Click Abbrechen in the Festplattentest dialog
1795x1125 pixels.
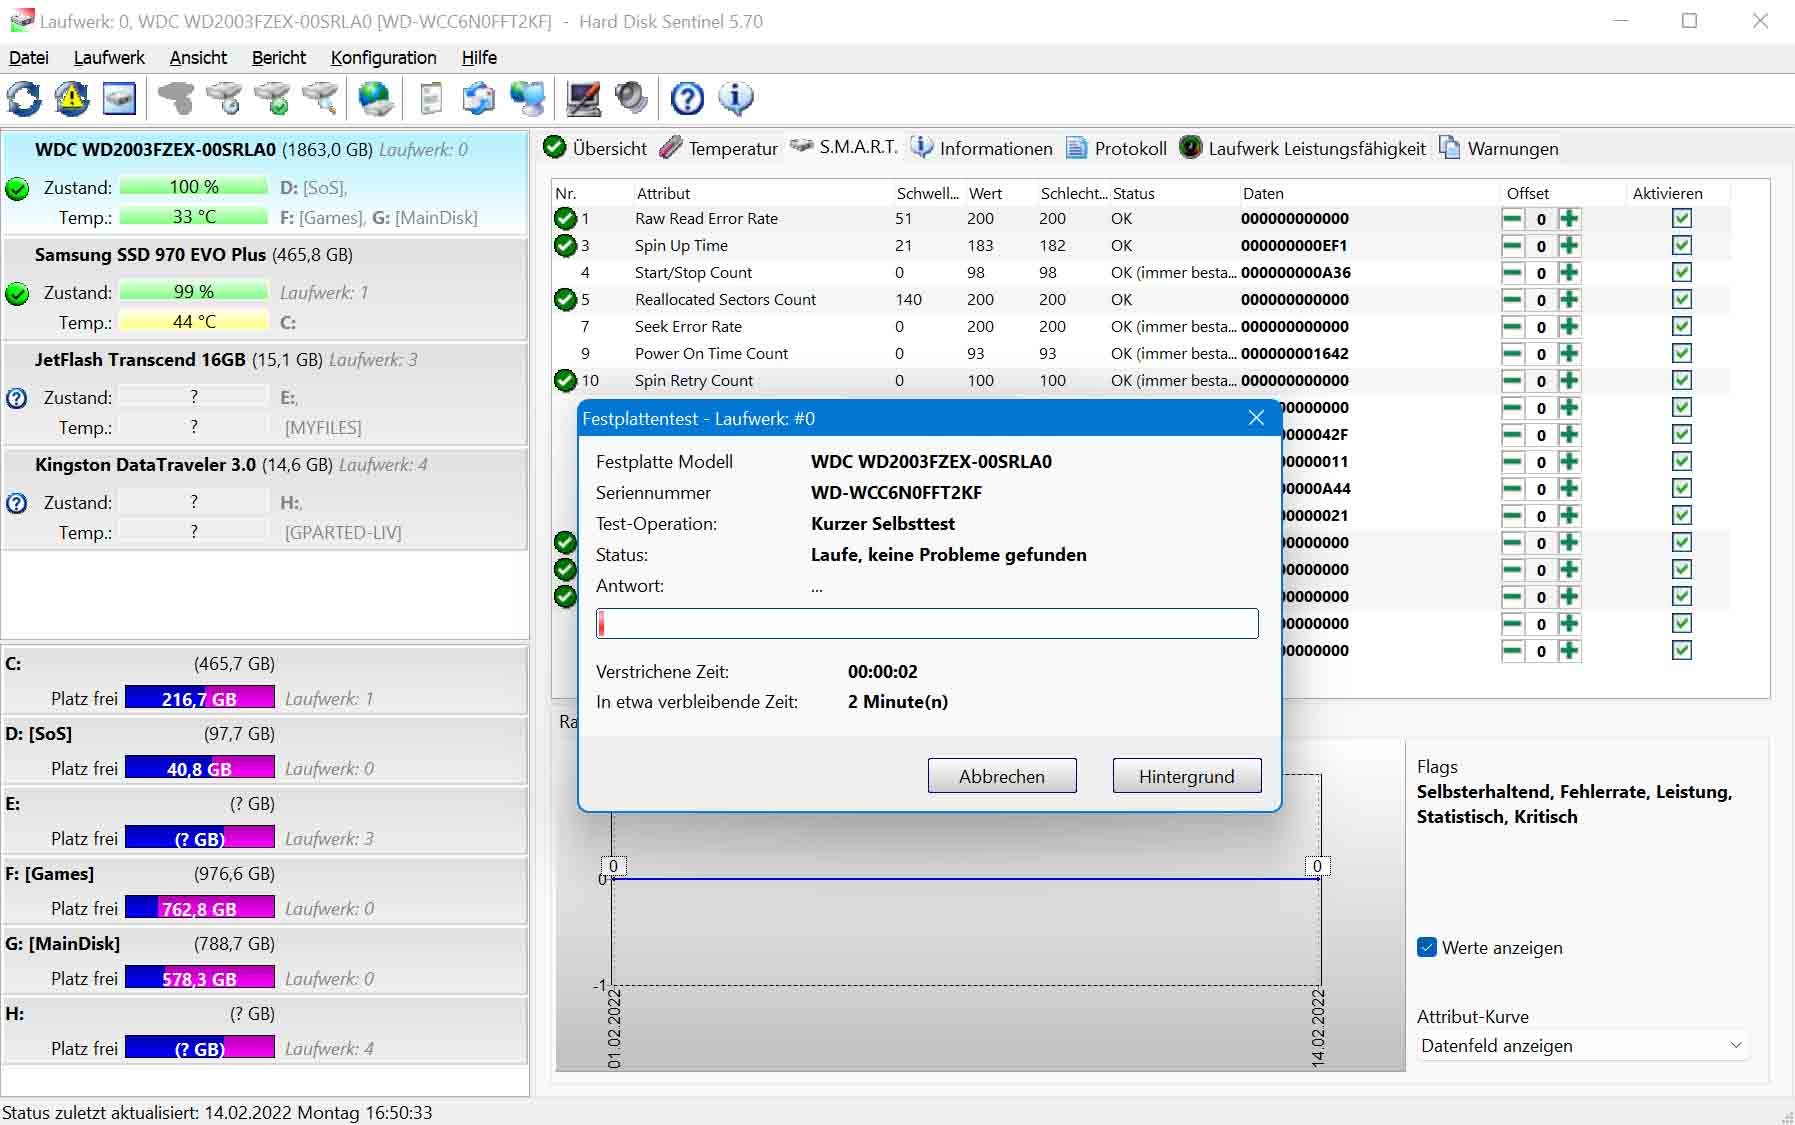pos(1002,776)
